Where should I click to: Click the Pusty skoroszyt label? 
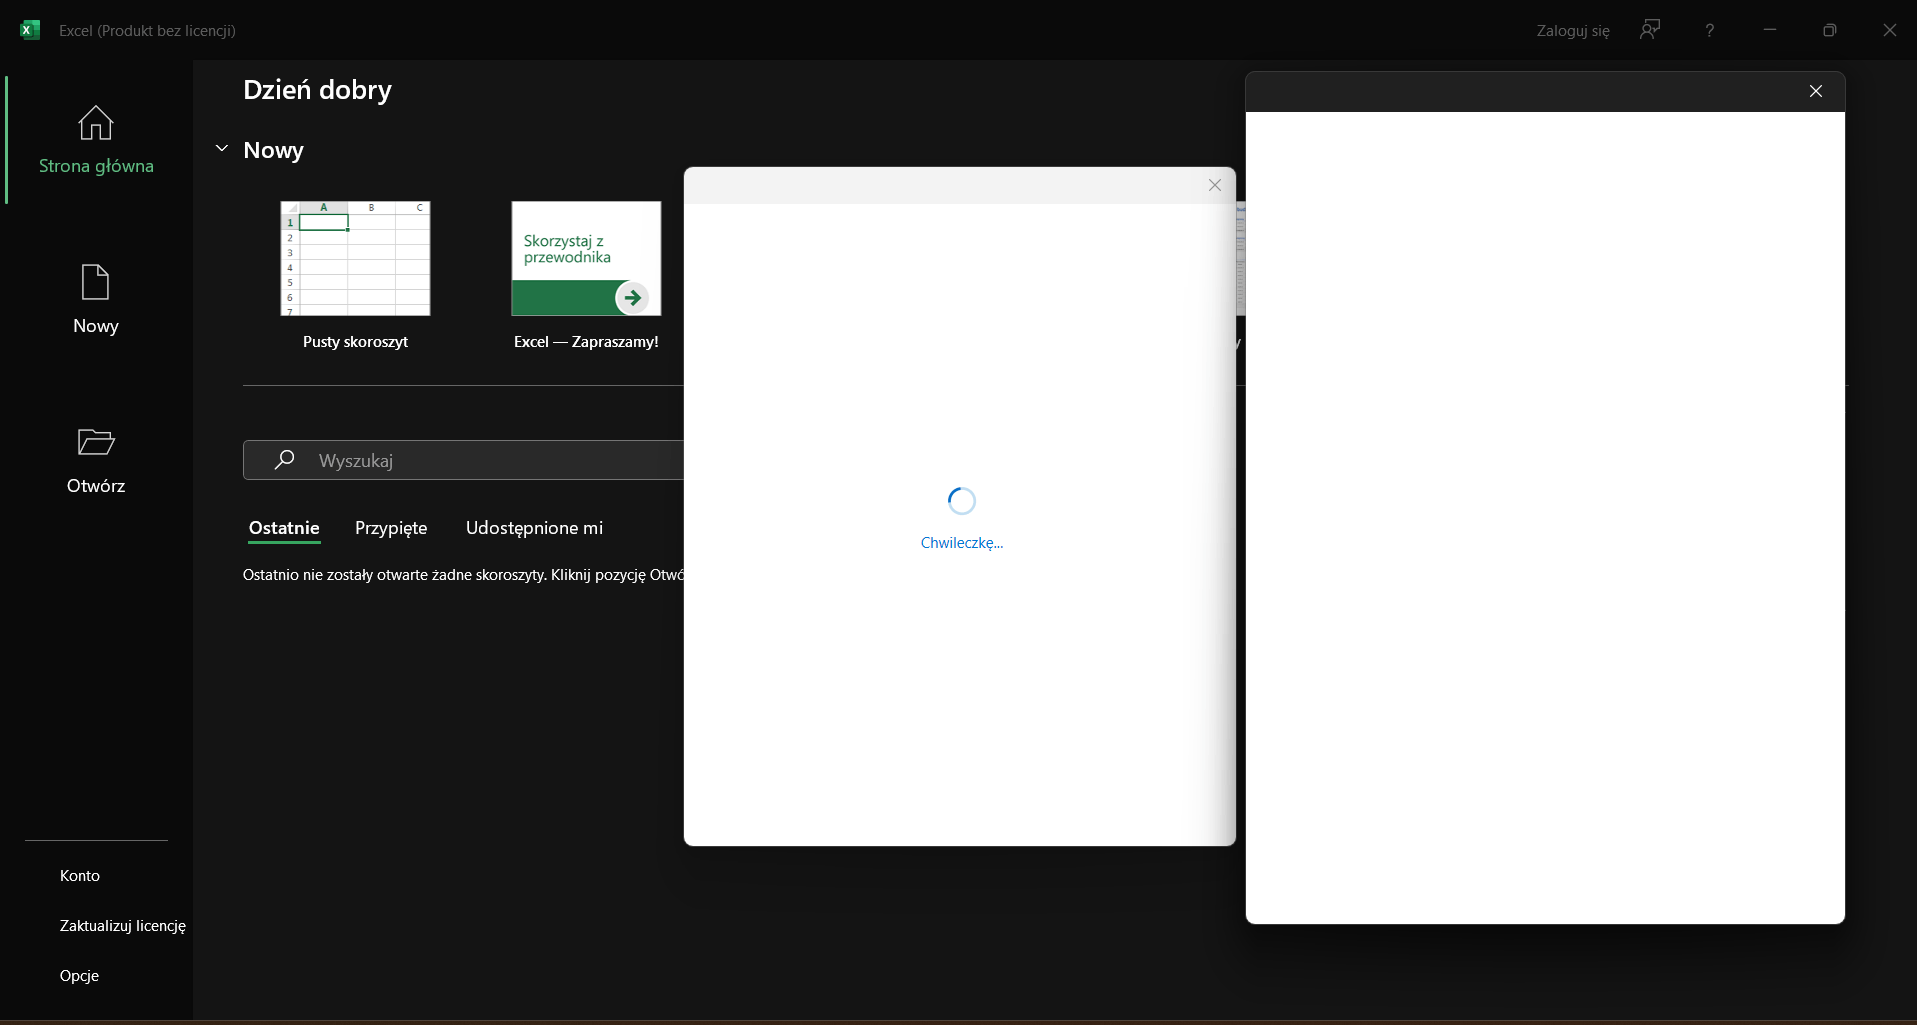[355, 342]
